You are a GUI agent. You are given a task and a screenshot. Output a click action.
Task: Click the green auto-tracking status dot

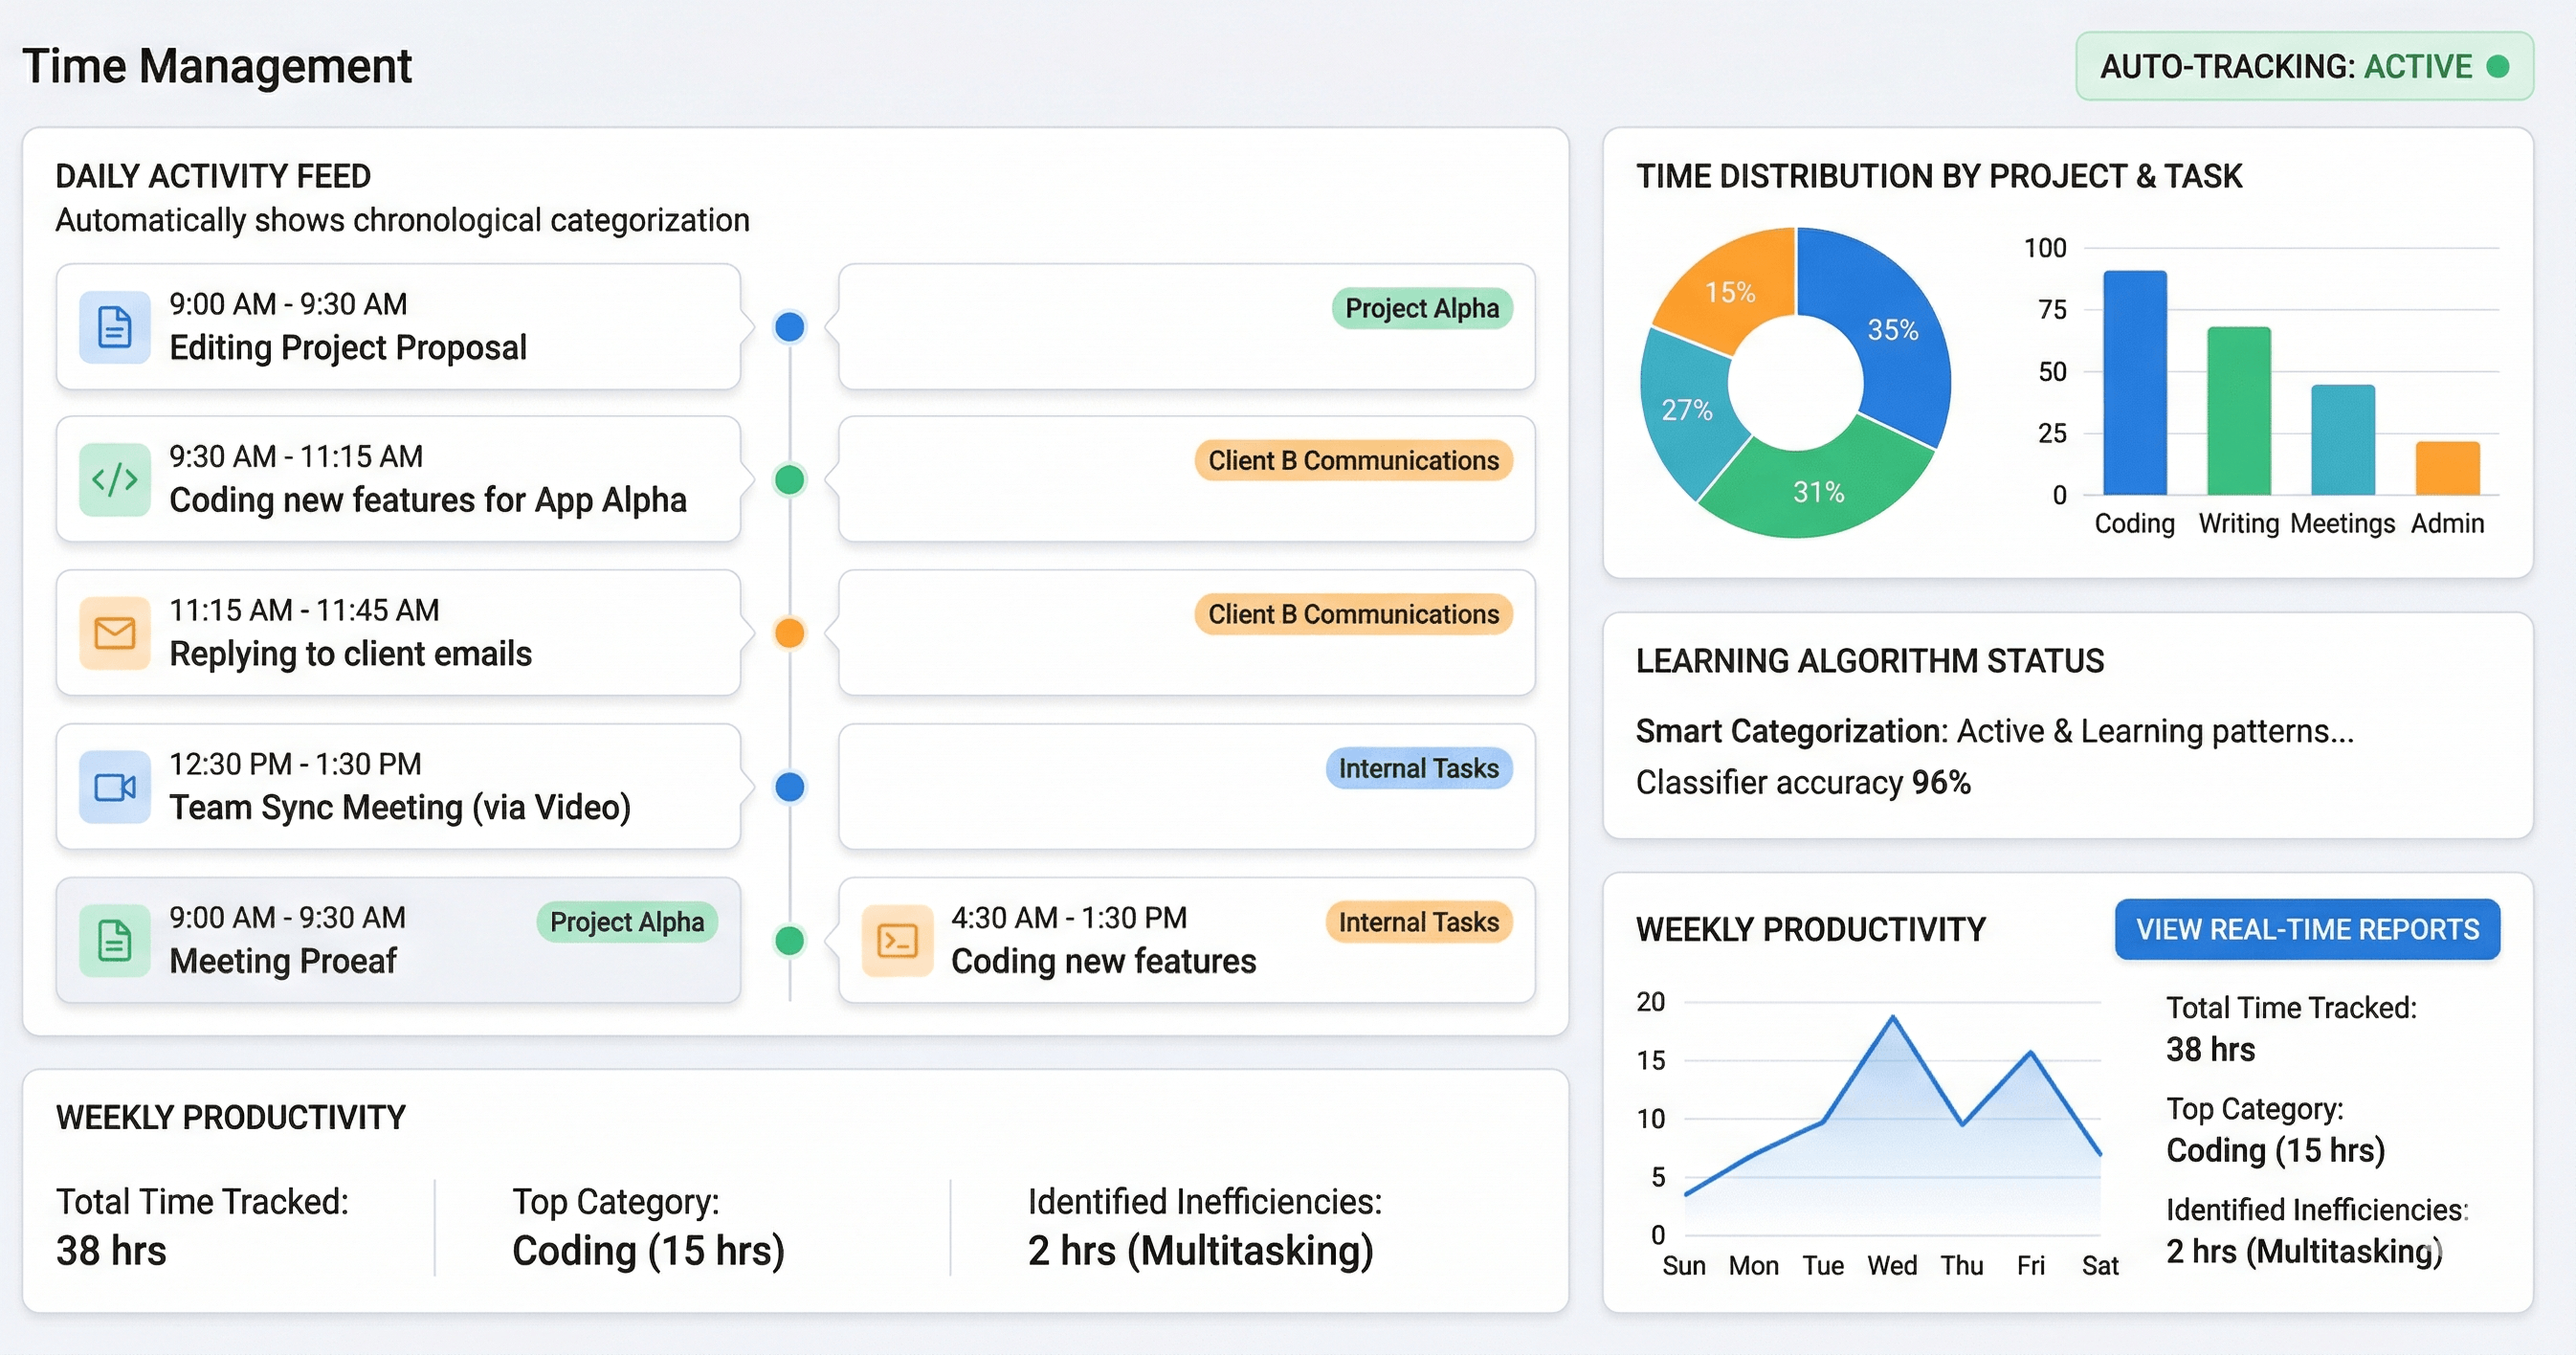pyautogui.click(x=2497, y=67)
